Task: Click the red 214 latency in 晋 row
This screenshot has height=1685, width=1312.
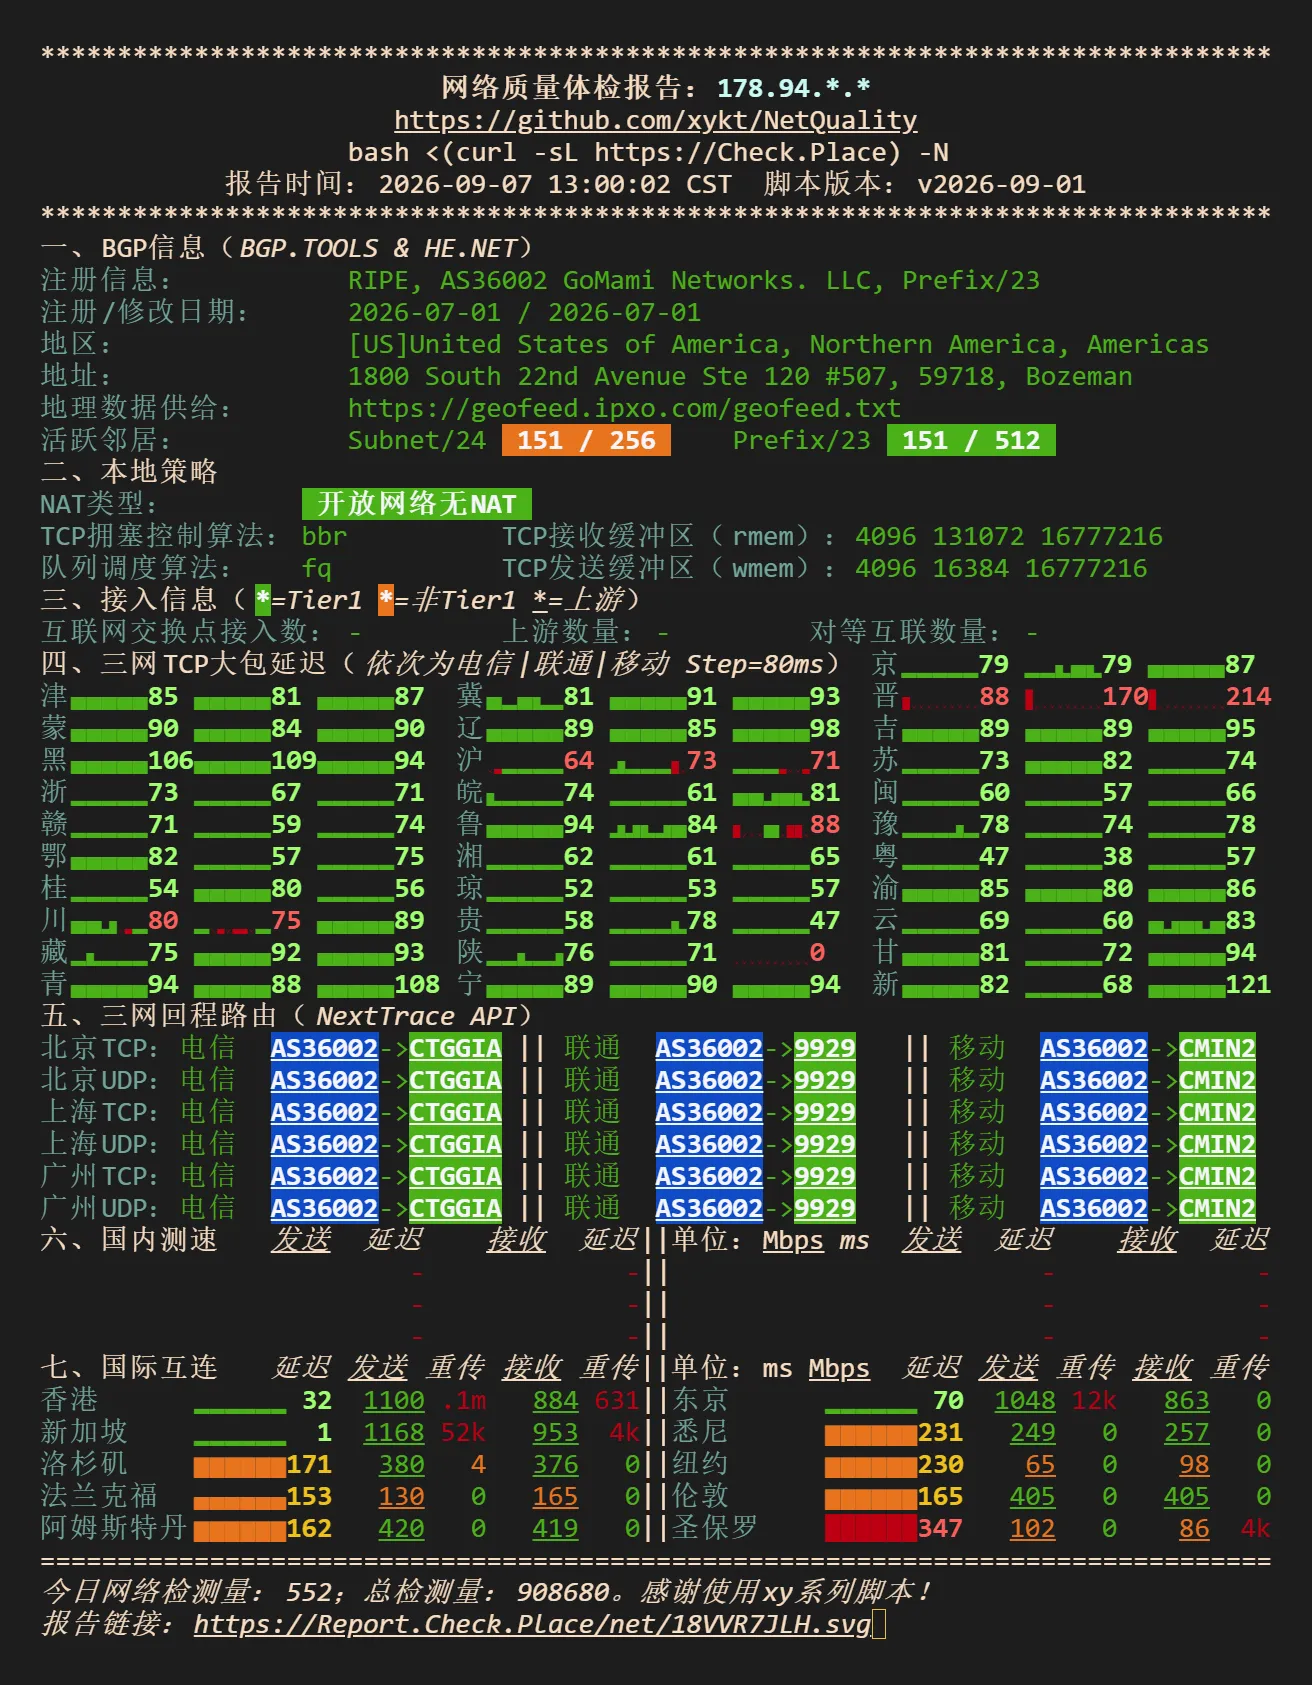Action: (1248, 696)
